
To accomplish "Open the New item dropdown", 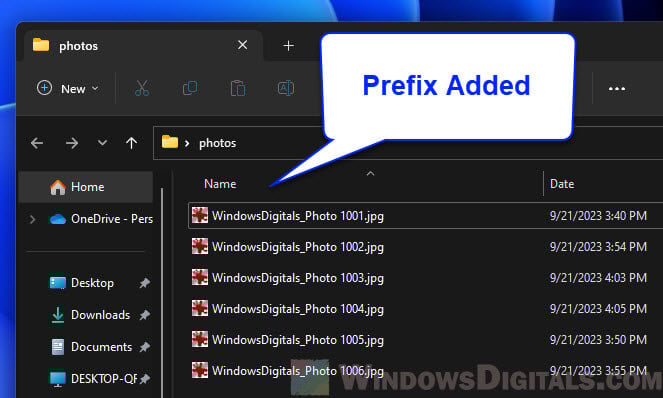I will [68, 88].
